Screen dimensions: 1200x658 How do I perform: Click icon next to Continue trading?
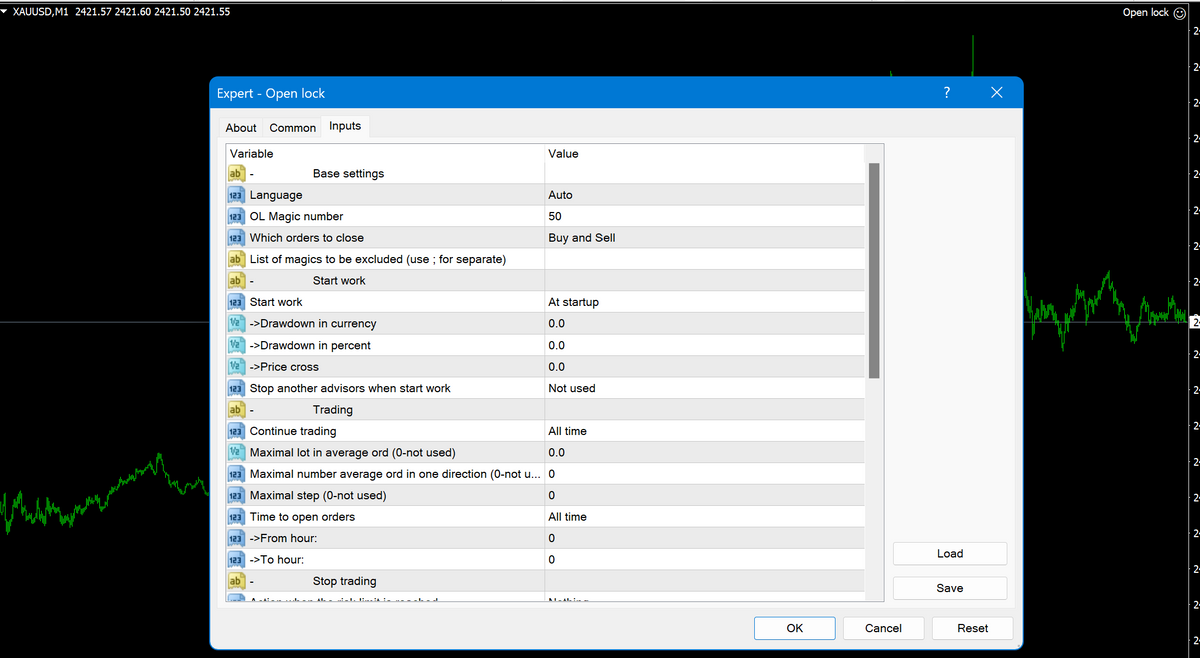coord(237,431)
